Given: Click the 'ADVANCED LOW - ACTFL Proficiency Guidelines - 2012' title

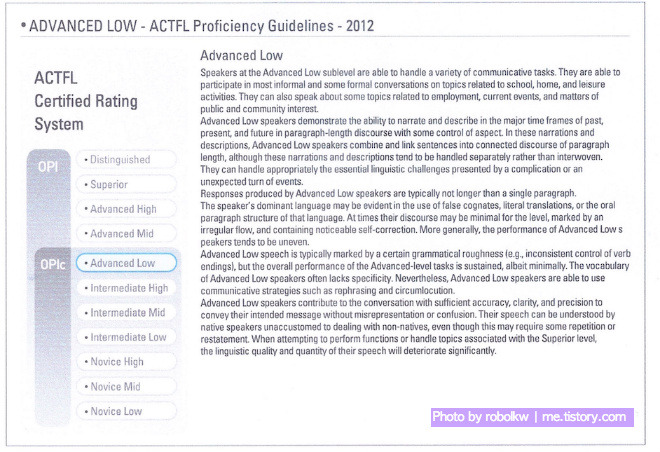Looking at the screenshot, I should pos(201,26).
